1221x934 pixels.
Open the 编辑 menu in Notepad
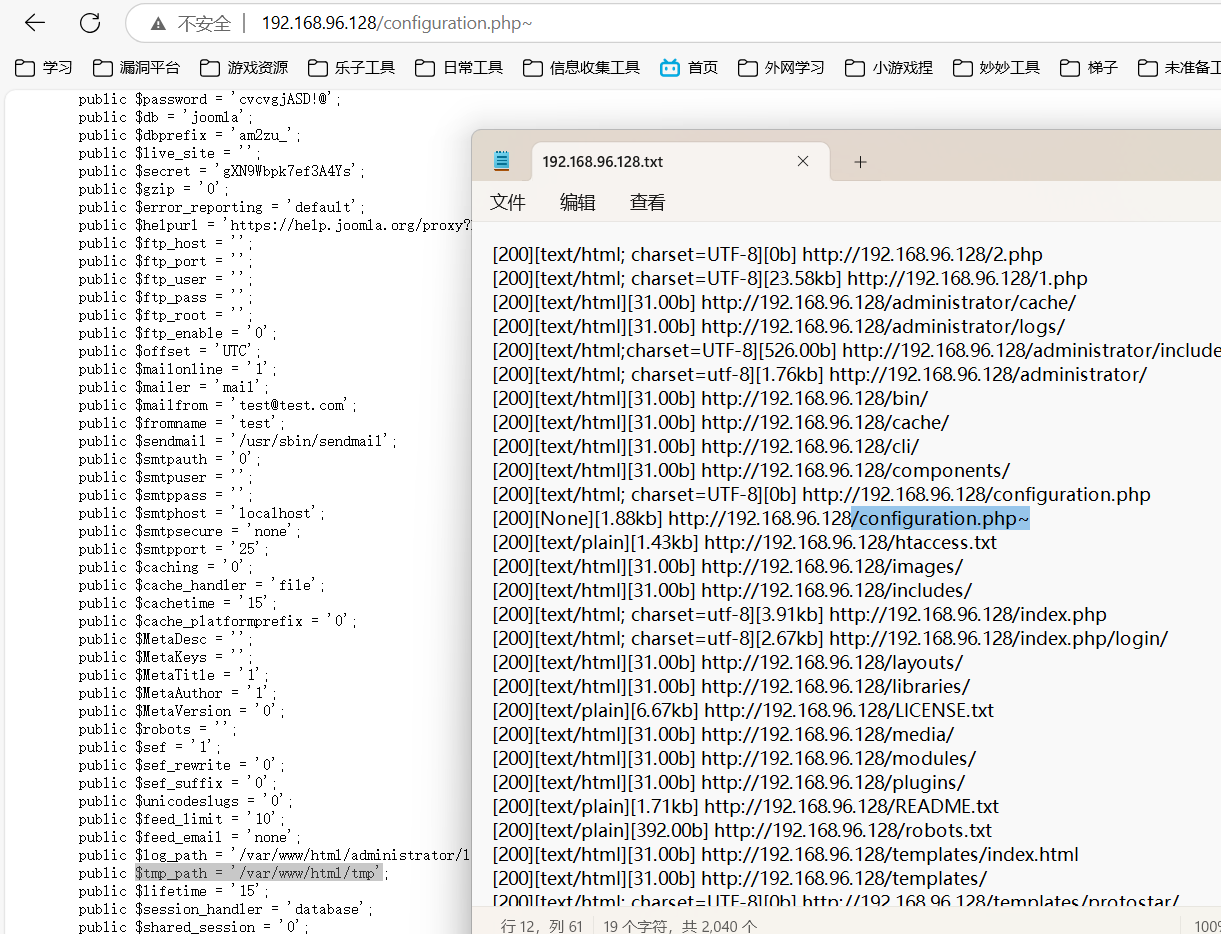pyautogui.click(x=578, y=203)
